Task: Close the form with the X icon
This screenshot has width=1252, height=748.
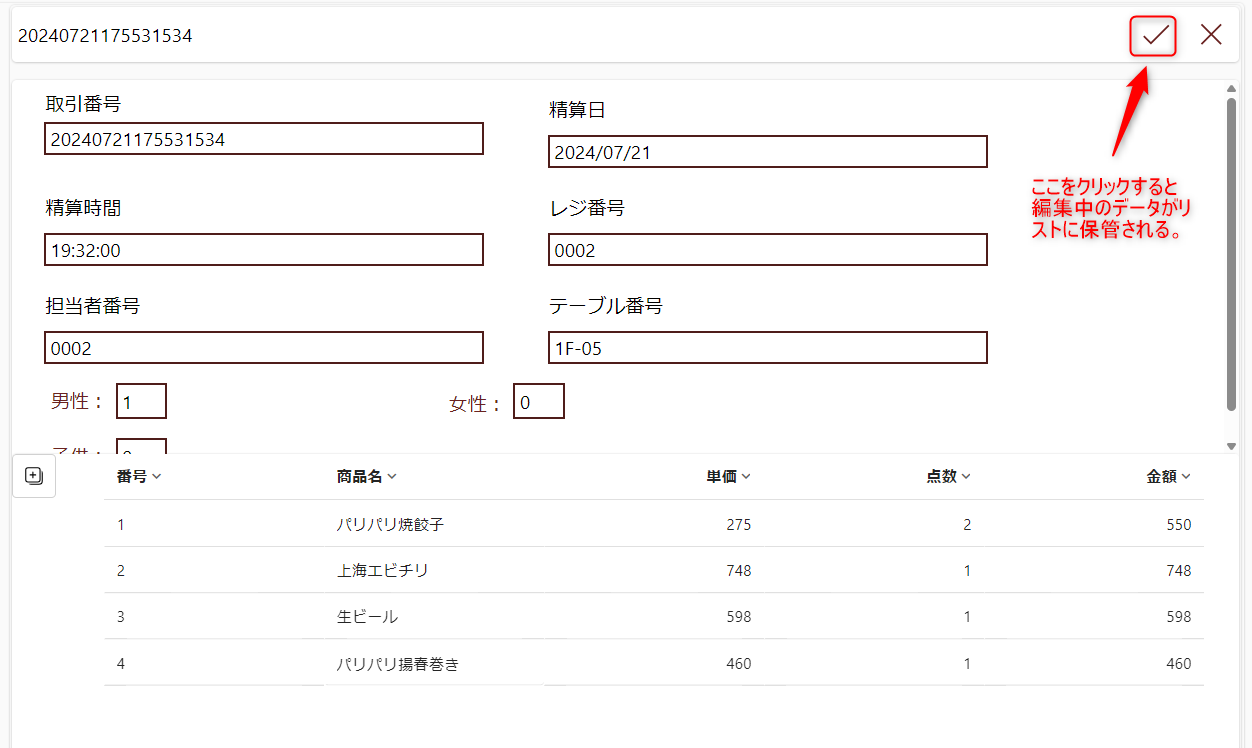Action: click(x=1211, y=35)
